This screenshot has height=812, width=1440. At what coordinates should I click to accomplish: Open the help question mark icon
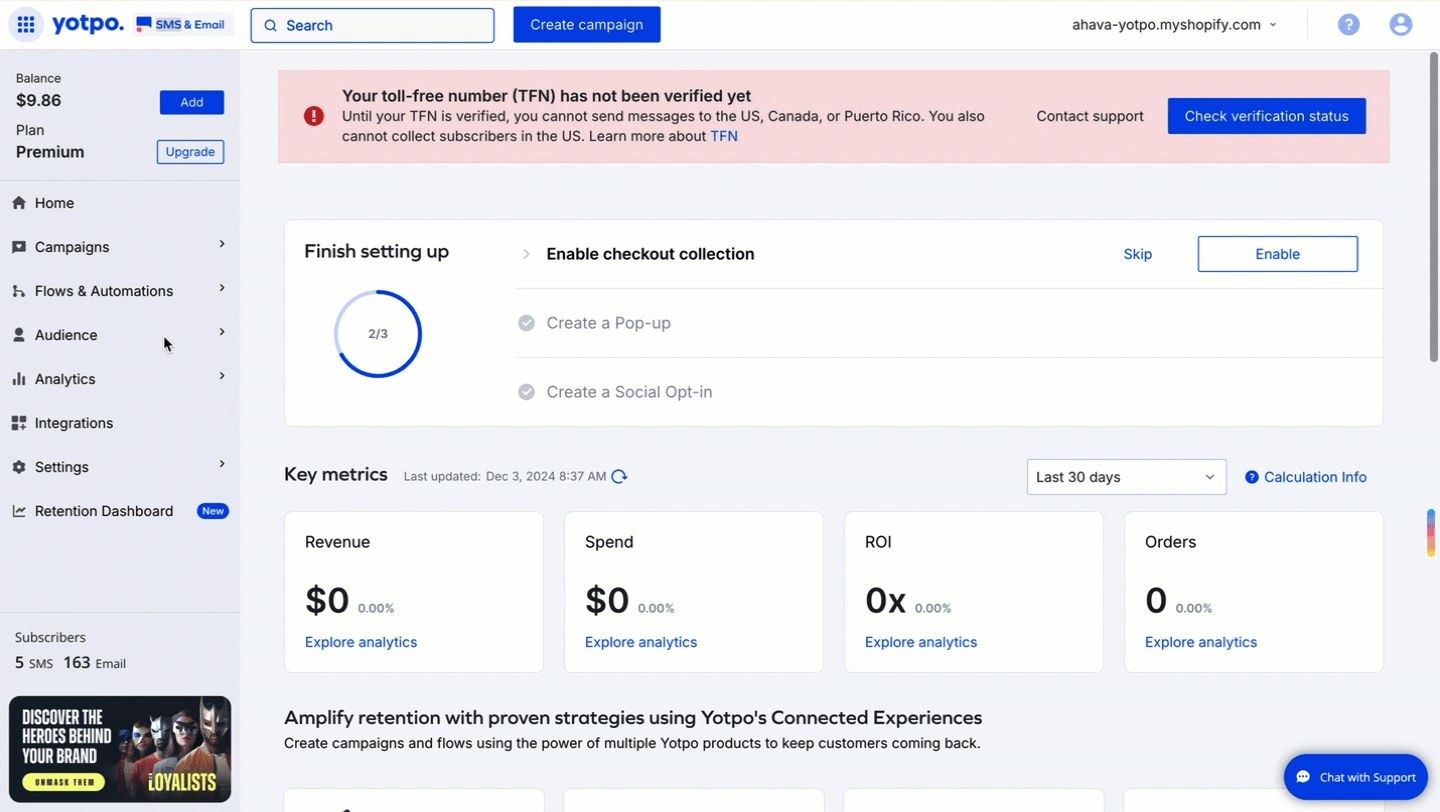[x=1349, y=25]
